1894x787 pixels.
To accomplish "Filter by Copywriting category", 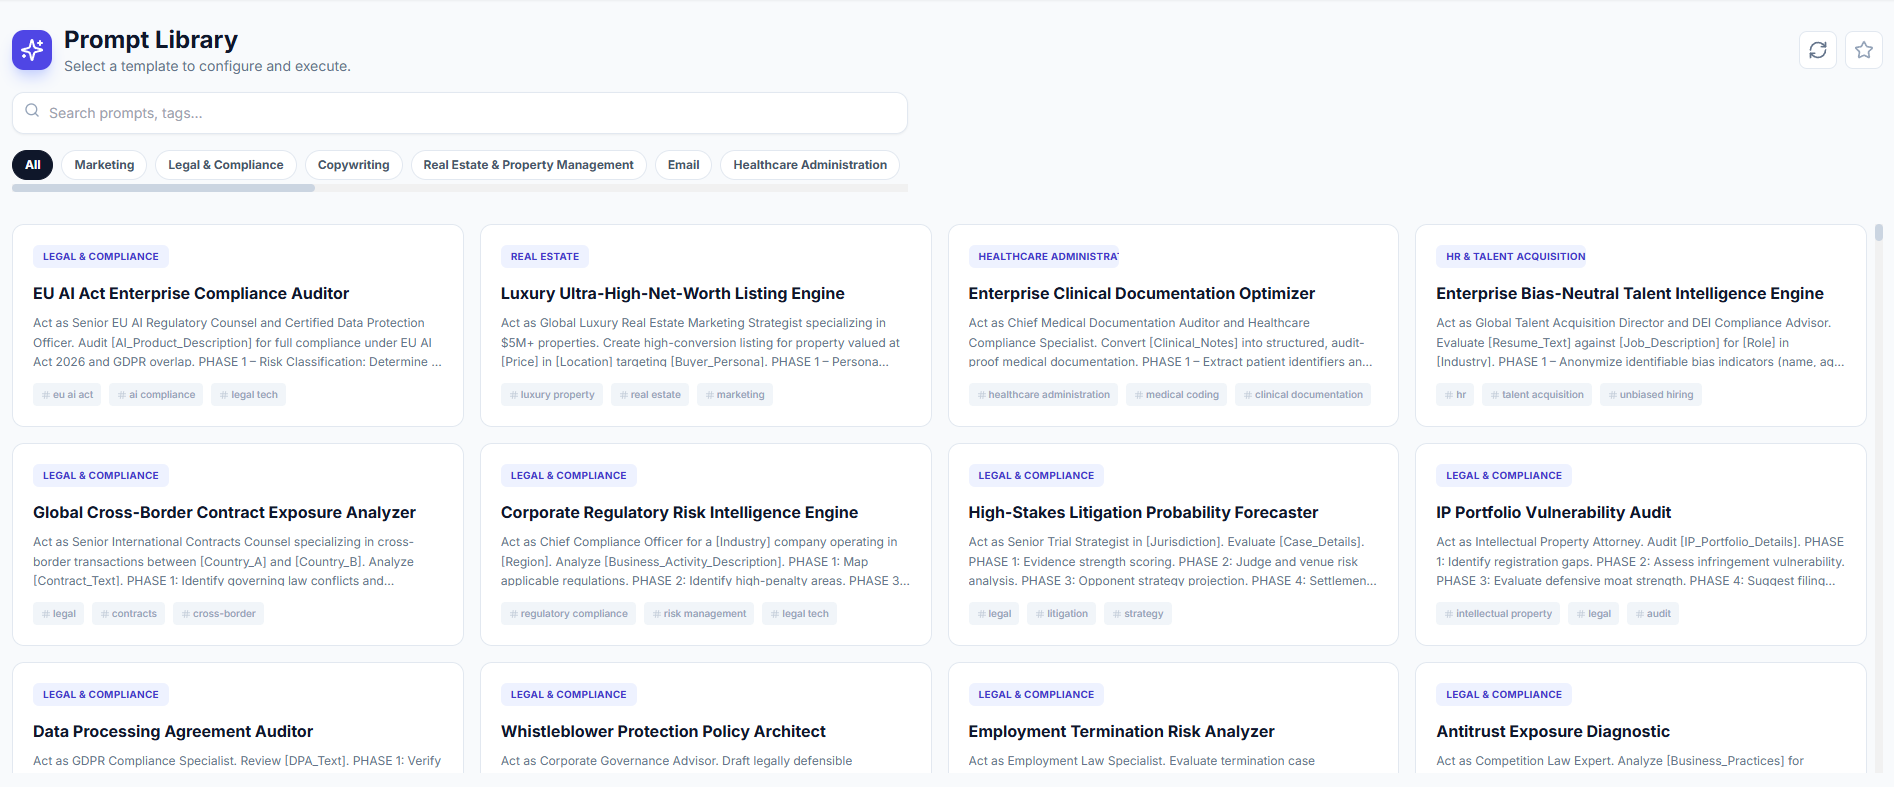I will click(x=353, y=165).
